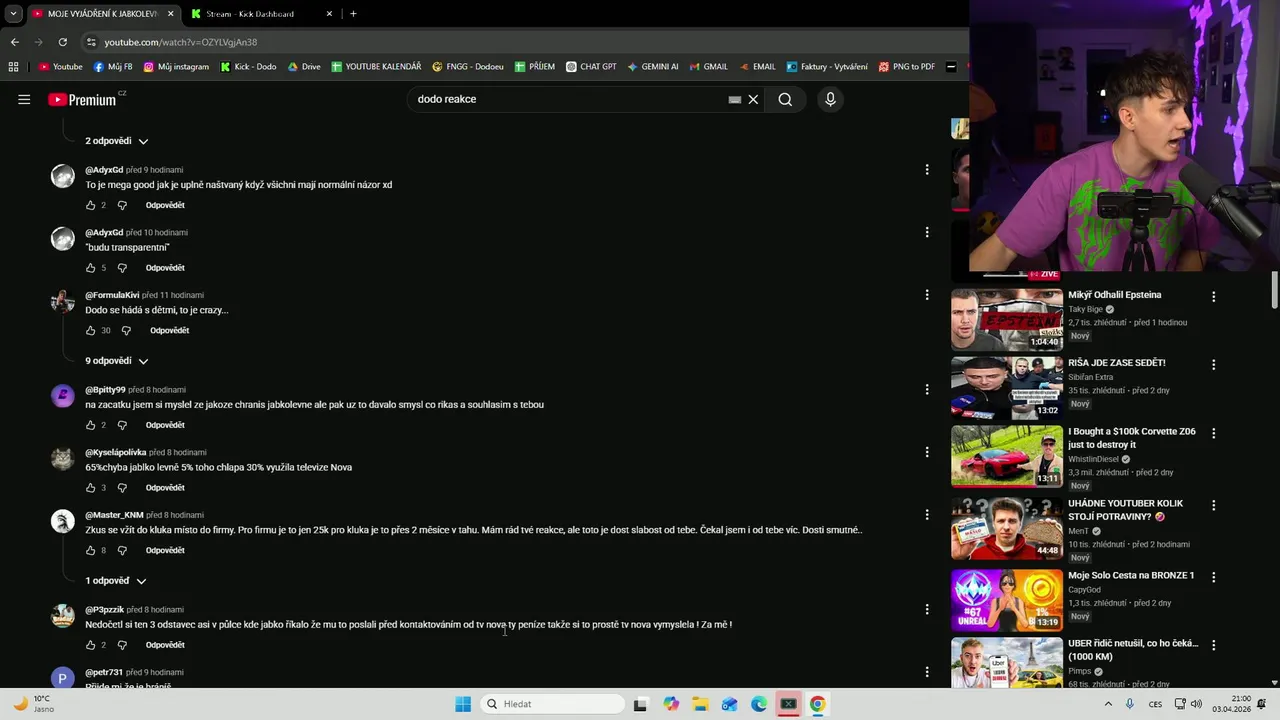Switch to Stream - Kick Dashboard tab

[x=262, y=14]
